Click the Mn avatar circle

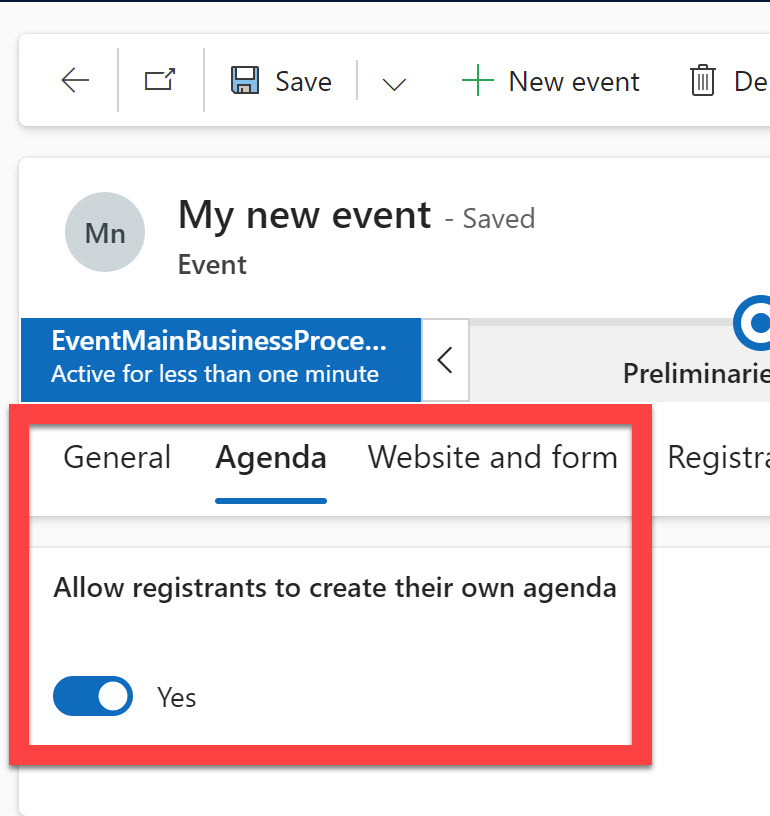[x=104, y=233]
